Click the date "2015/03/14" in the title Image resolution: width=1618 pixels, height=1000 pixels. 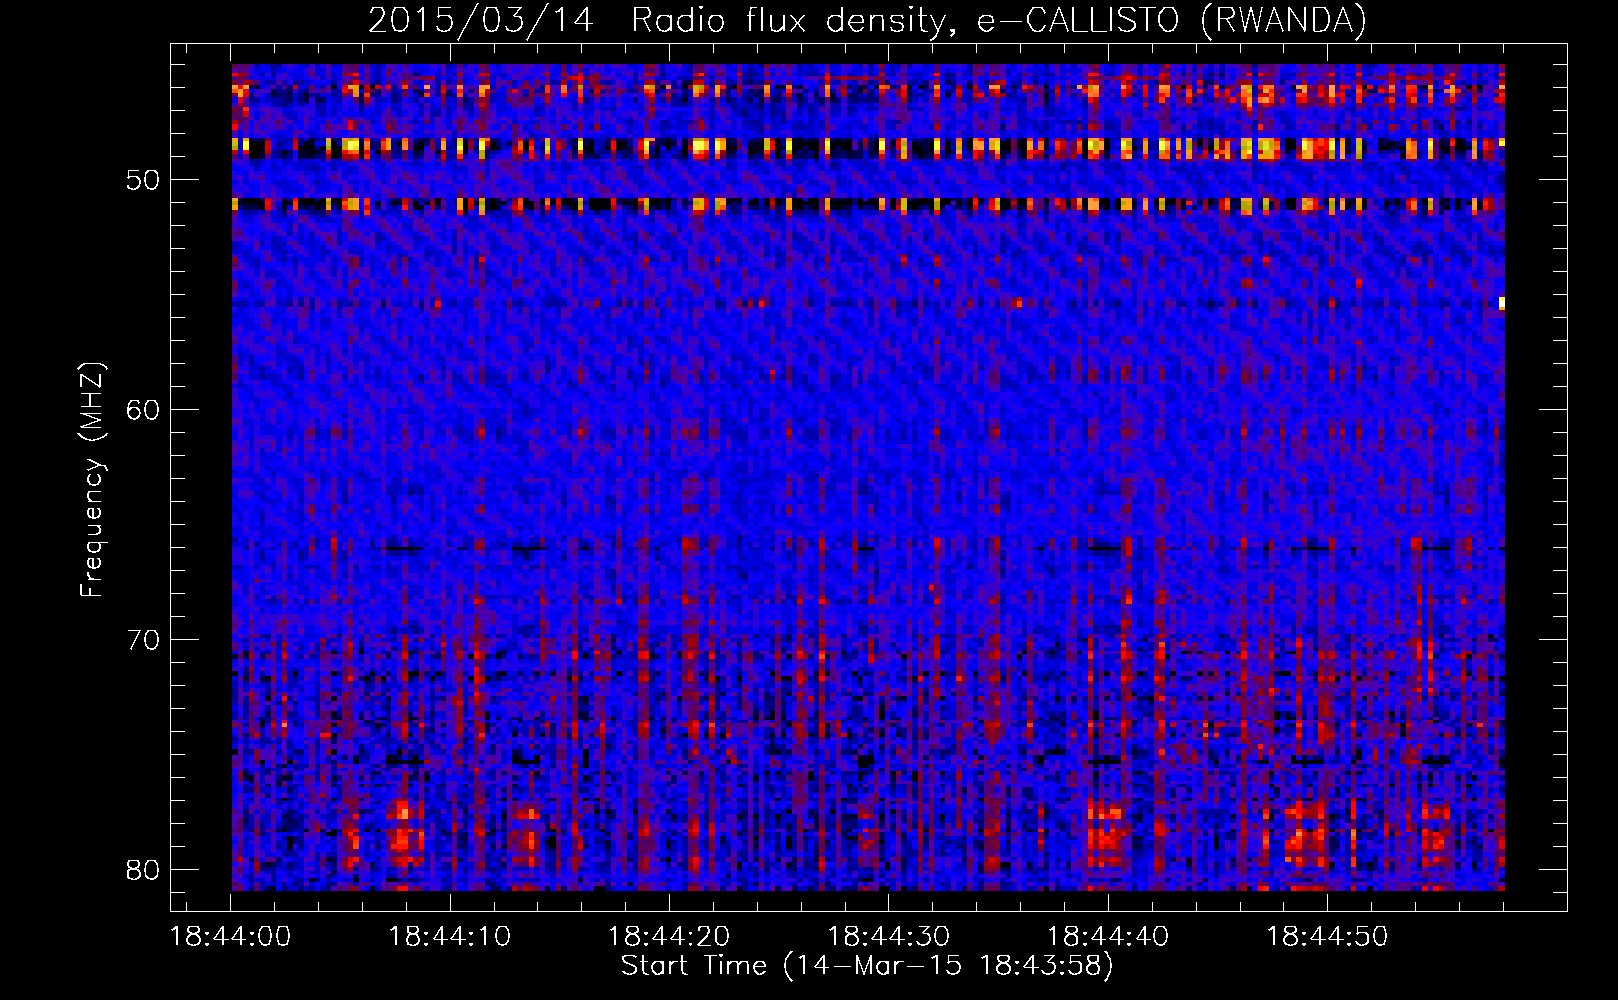pos(481,20)
